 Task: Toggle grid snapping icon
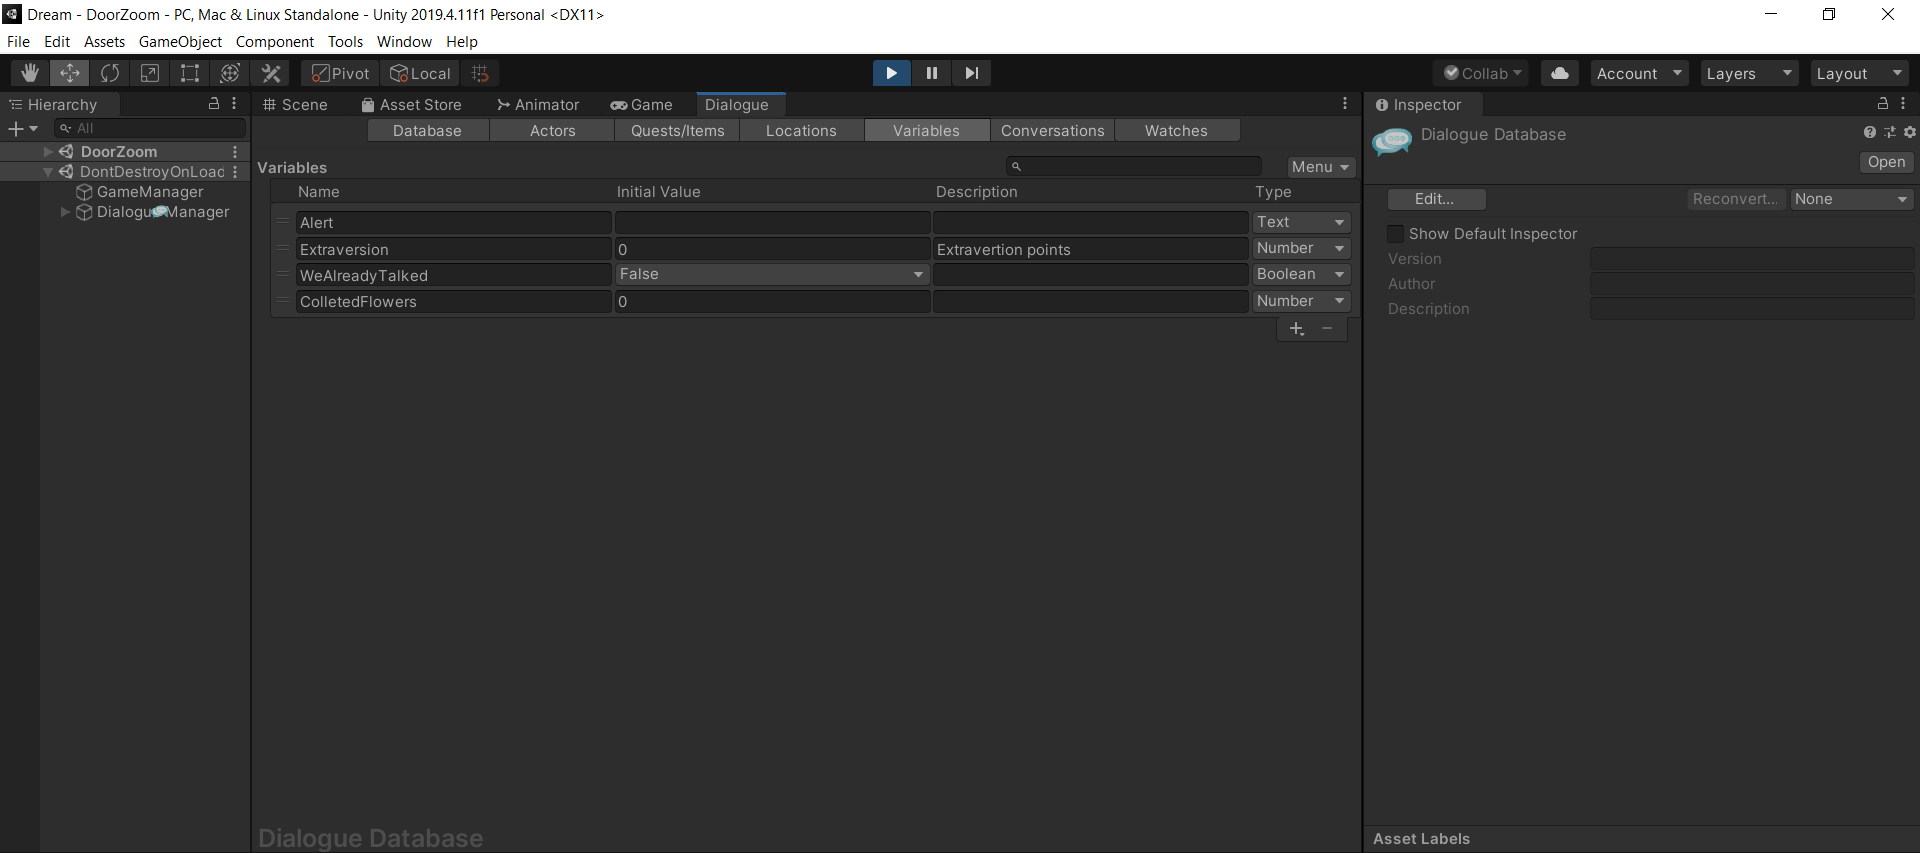[x=480, y=73]
